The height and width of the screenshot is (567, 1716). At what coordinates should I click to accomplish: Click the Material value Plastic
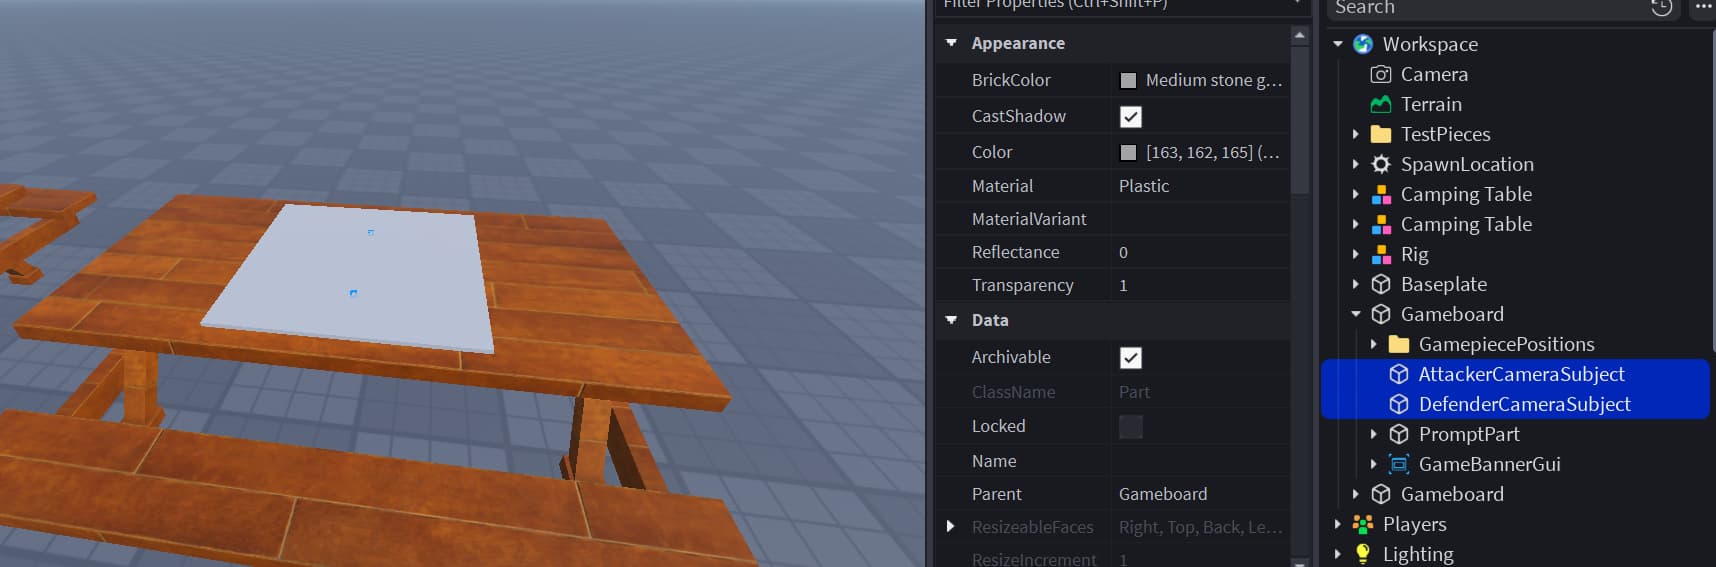coord(1144,186)
